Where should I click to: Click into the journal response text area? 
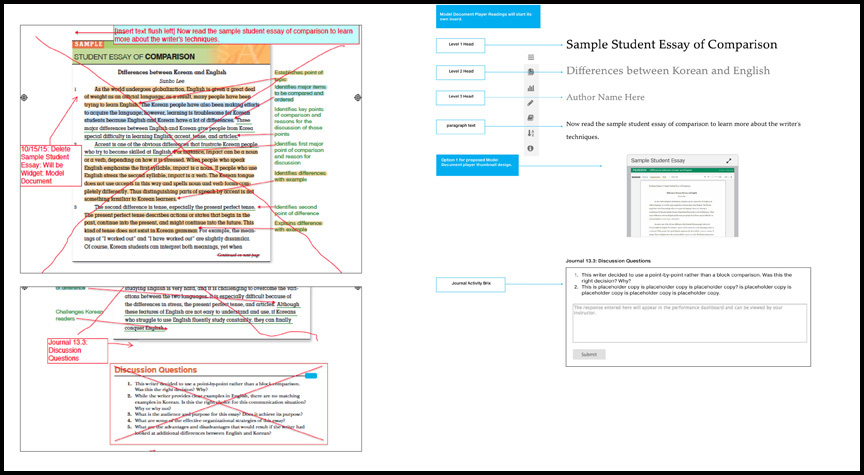689,323
